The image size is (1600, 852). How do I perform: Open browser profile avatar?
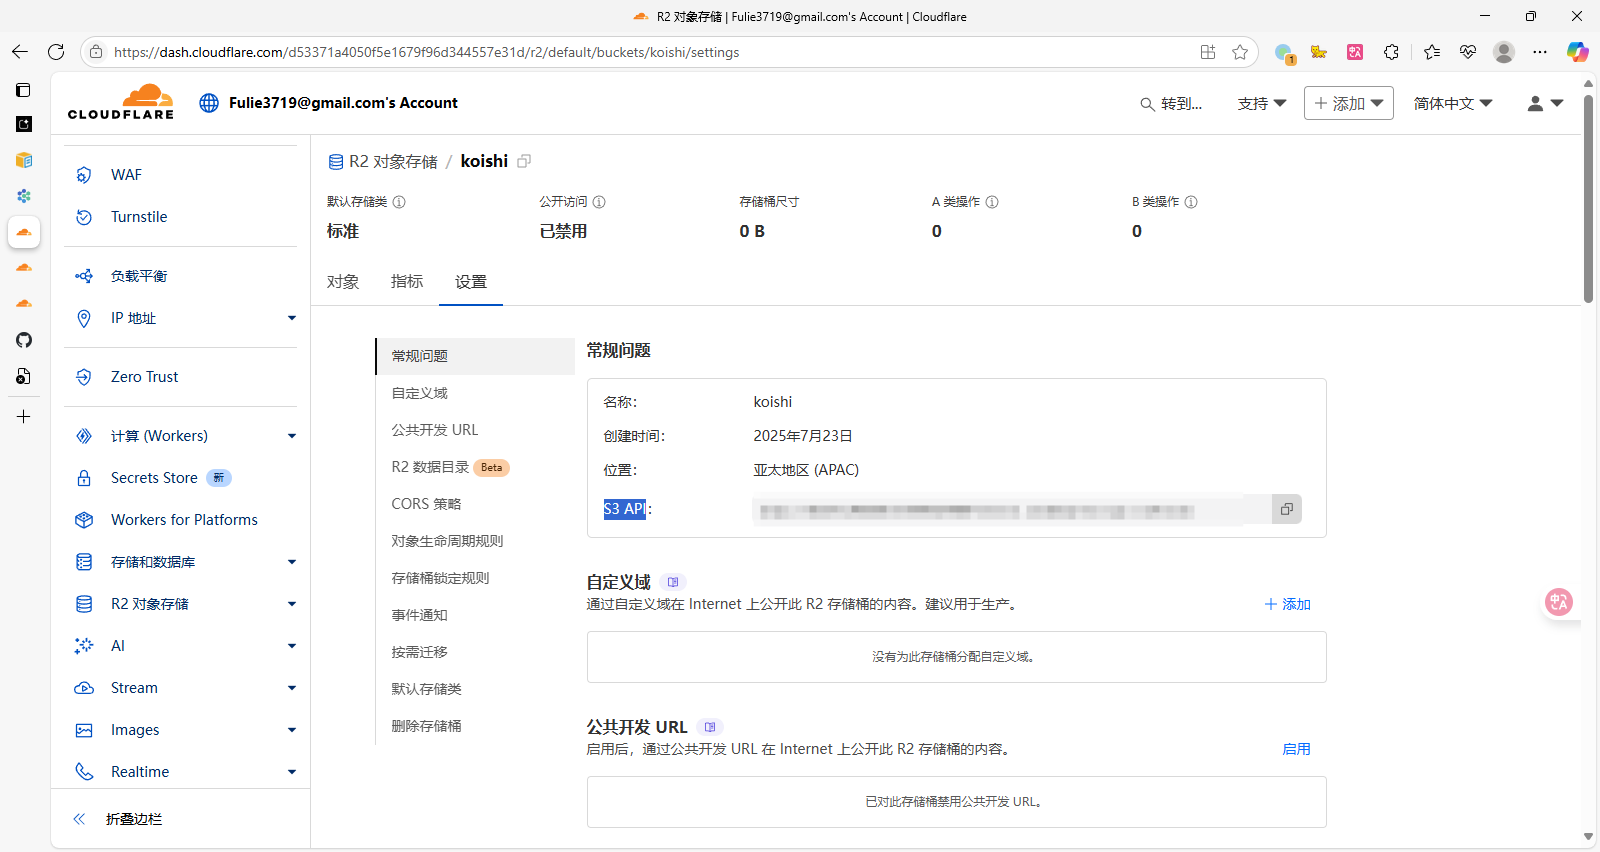click(1503, 52)
